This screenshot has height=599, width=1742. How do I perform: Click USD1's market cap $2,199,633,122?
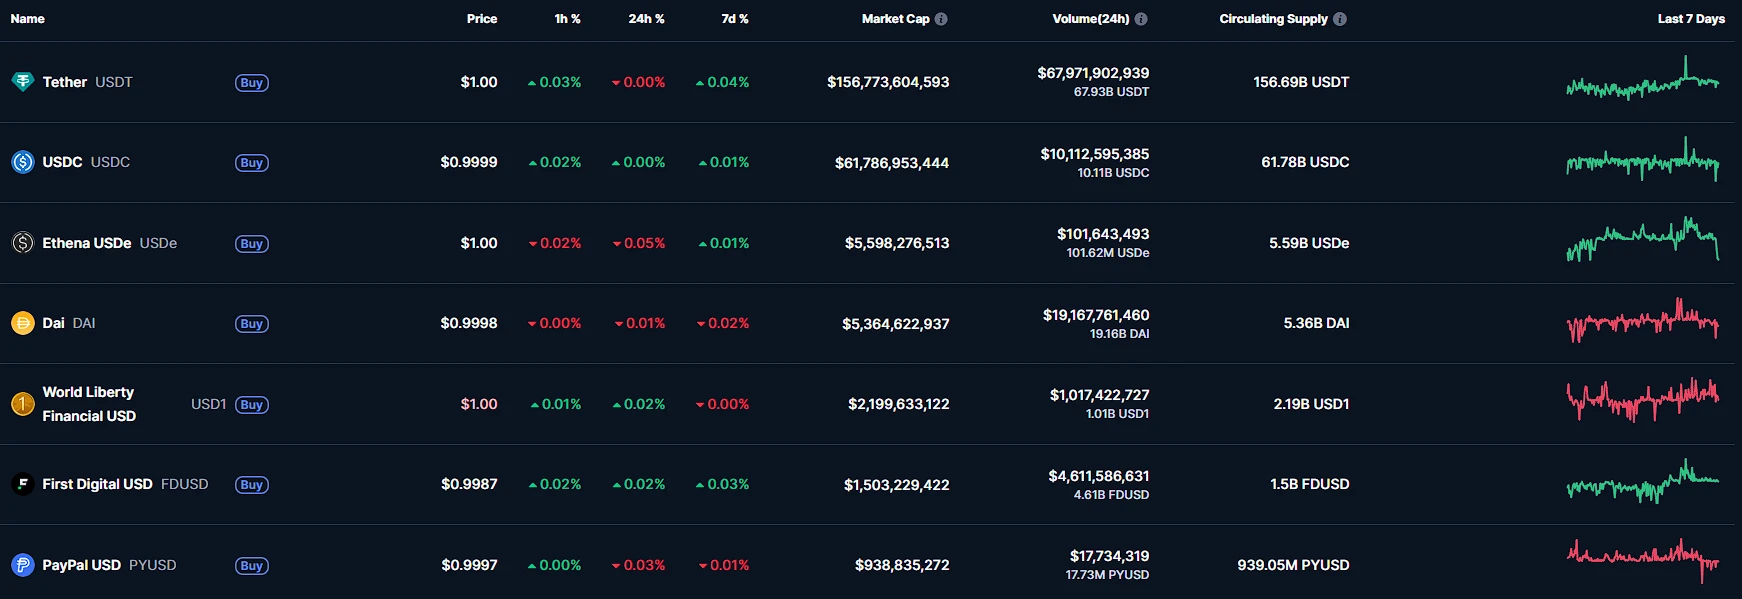(899, 404)
